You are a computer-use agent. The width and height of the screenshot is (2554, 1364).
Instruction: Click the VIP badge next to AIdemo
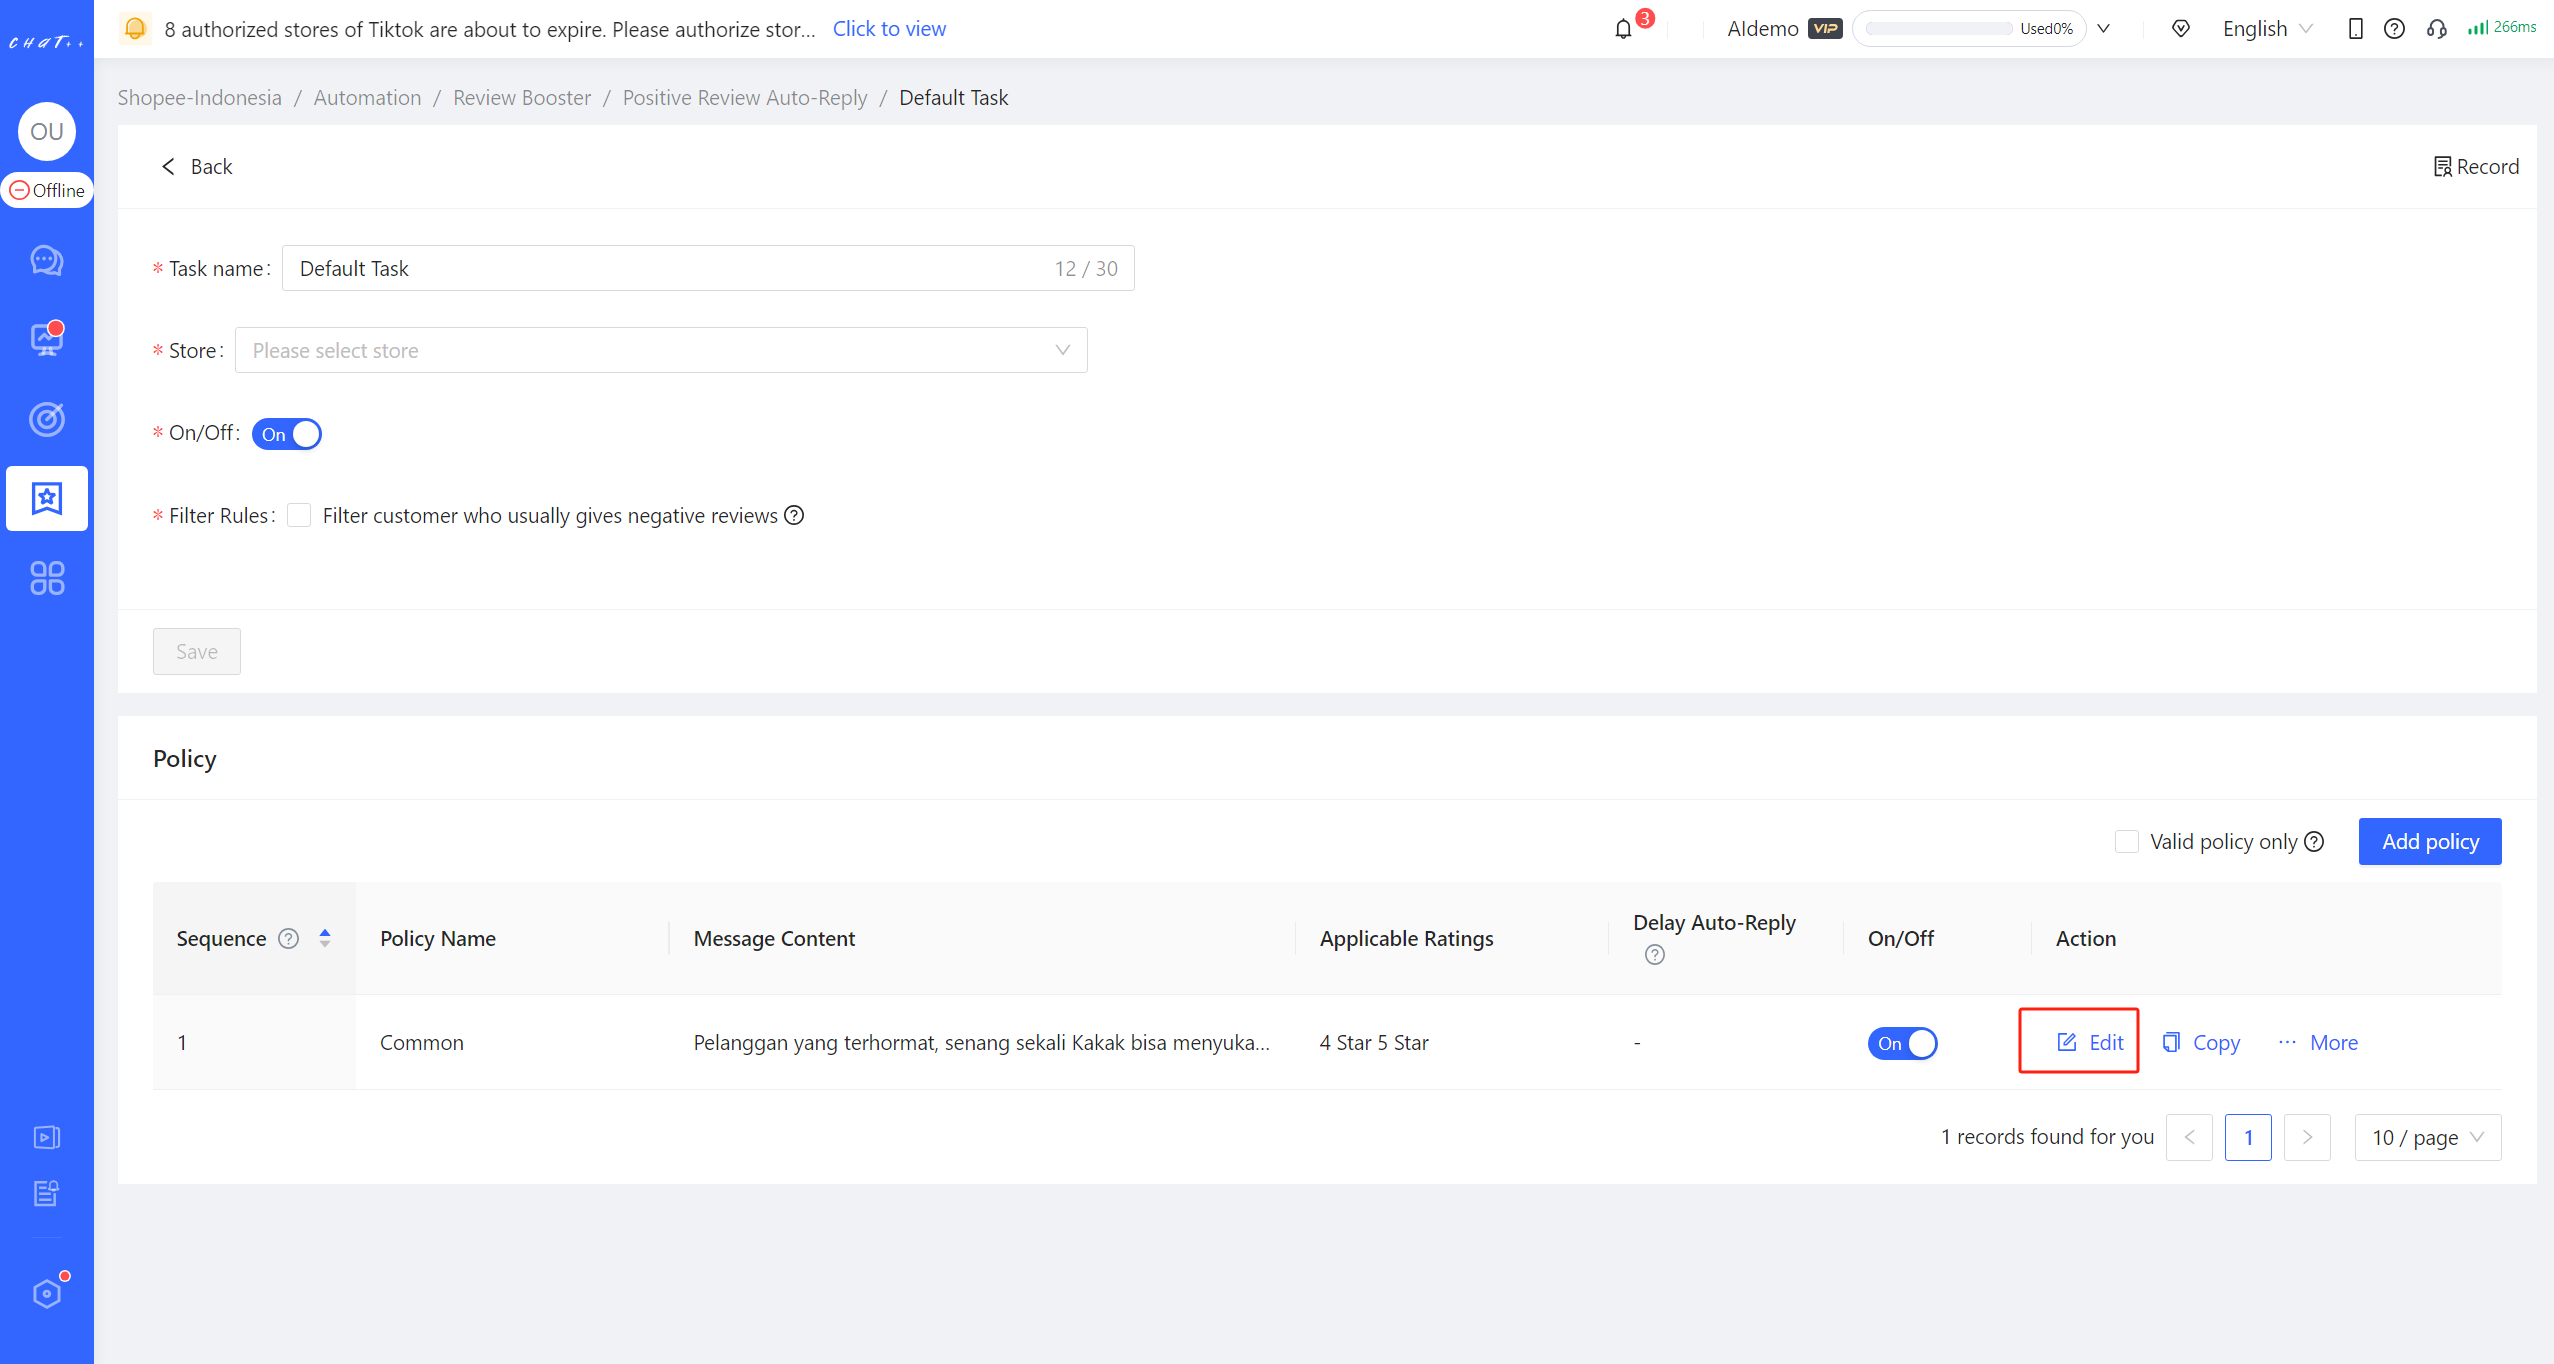click(1825, 28)
